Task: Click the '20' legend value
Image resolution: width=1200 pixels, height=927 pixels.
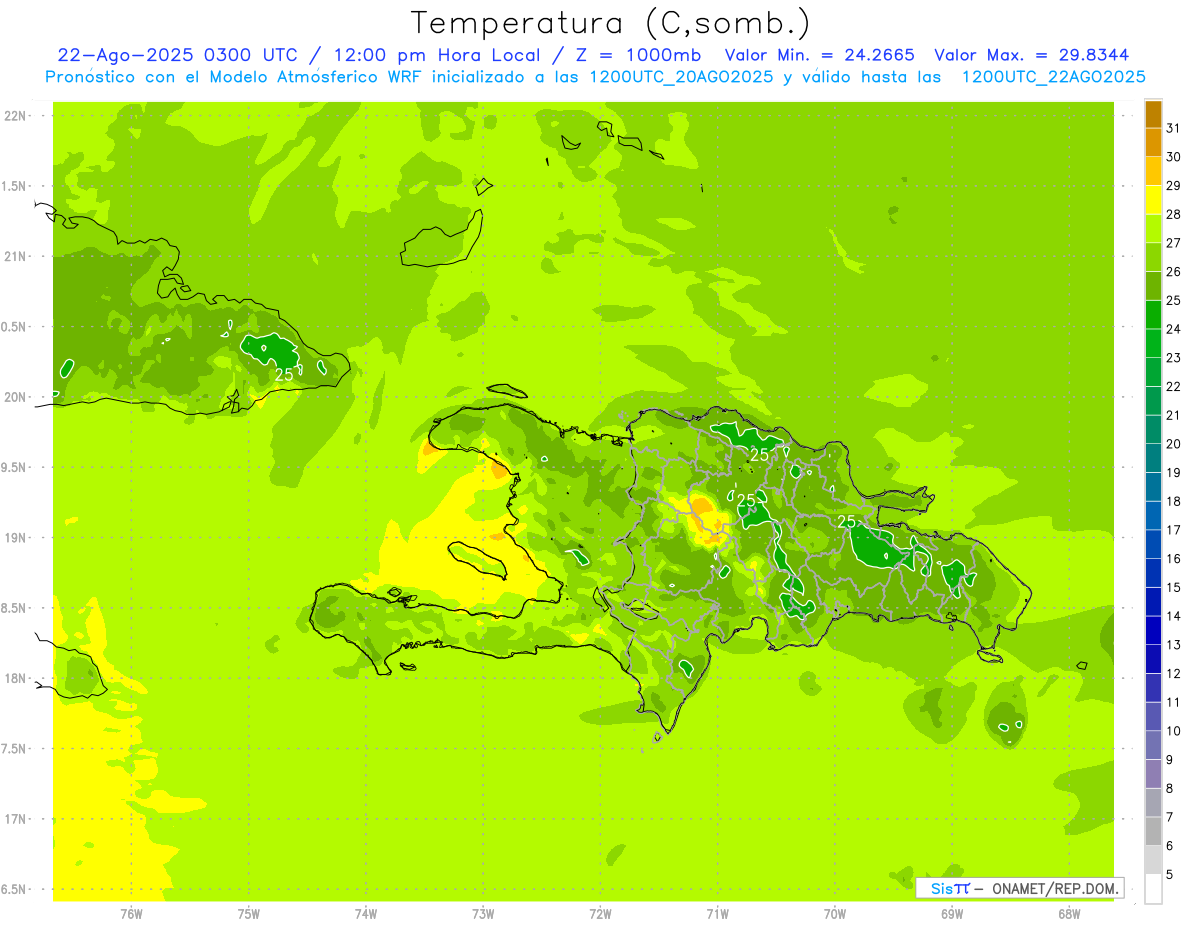Action: pos(1174,444)
